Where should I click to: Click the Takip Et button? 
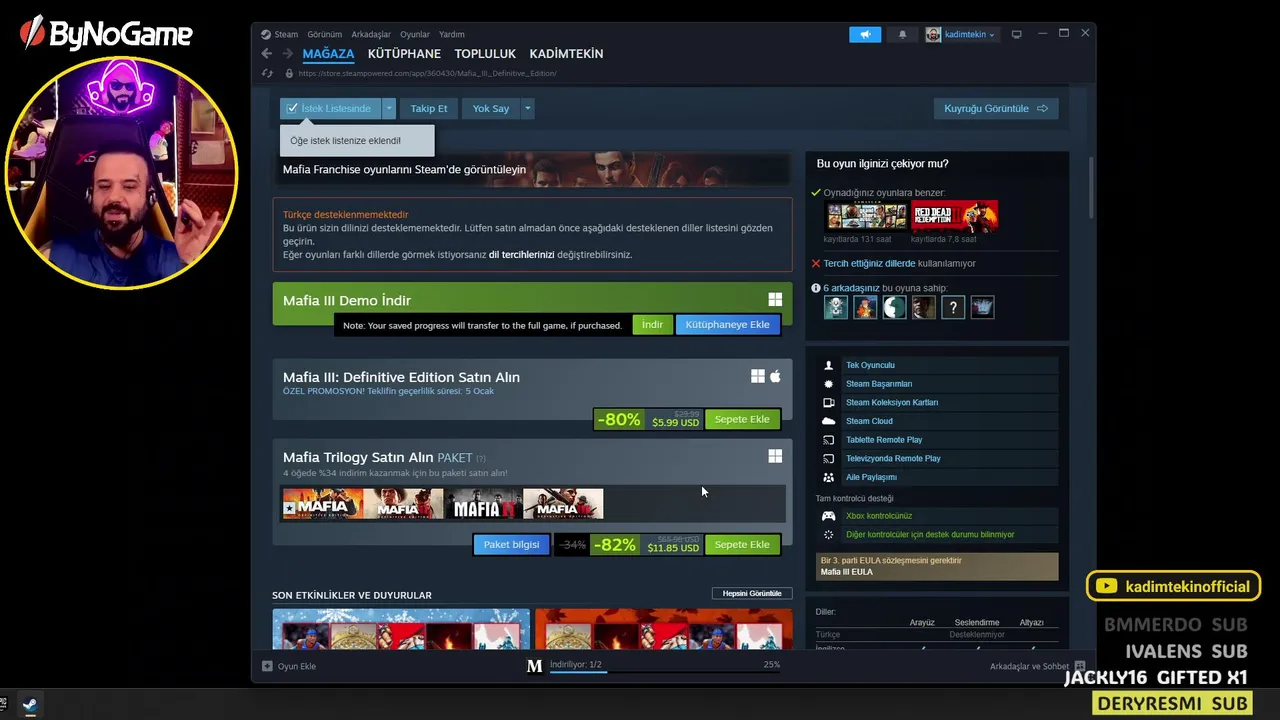(429, 108)
